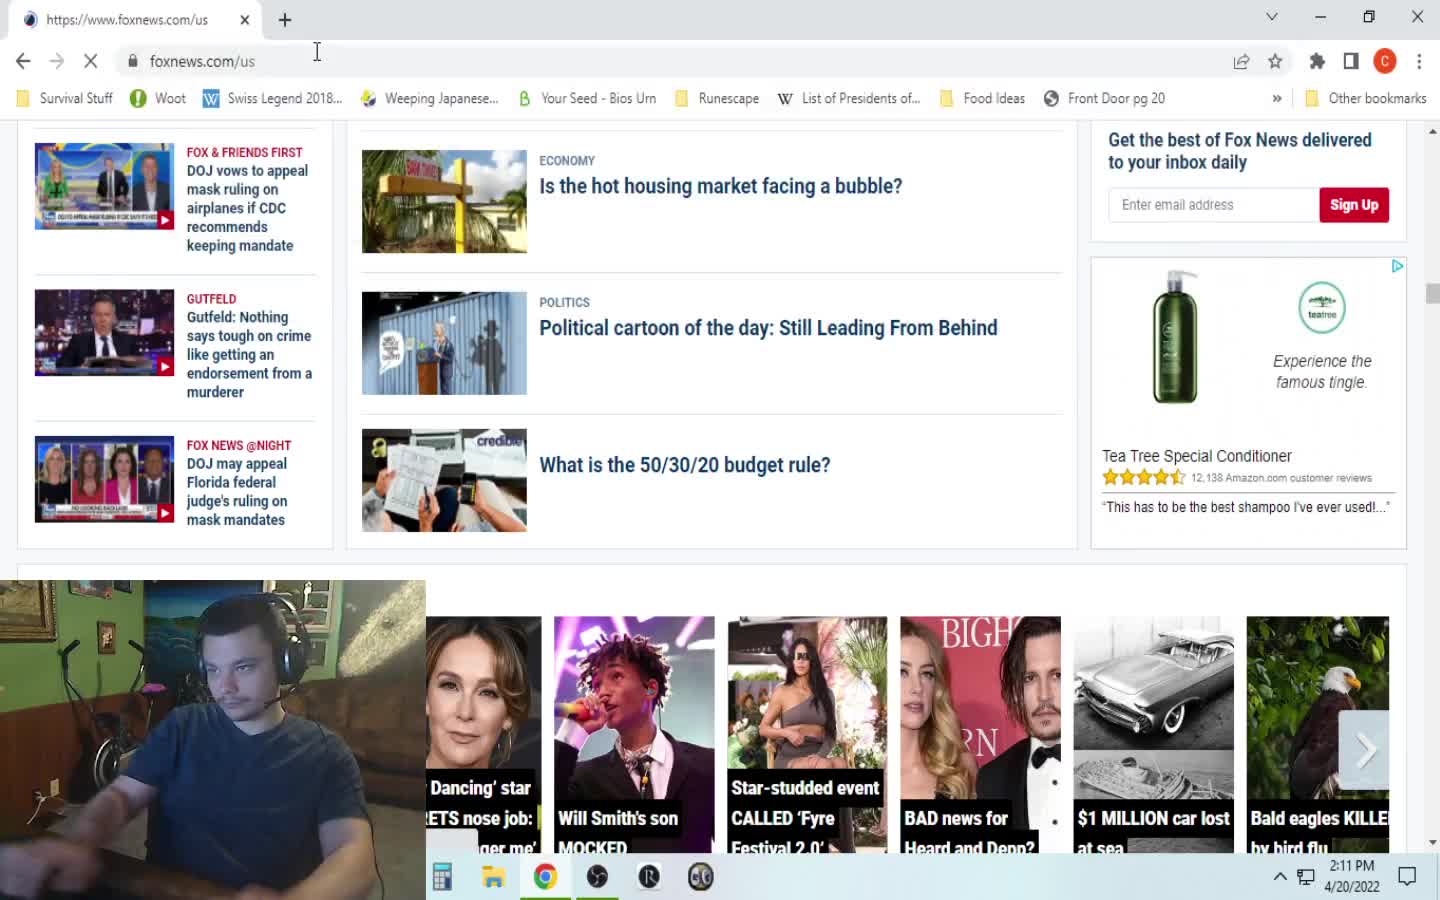This screenshot has height=900, width=1440.
Task: Click the Enter email address field
Action: click(1213, 205)
